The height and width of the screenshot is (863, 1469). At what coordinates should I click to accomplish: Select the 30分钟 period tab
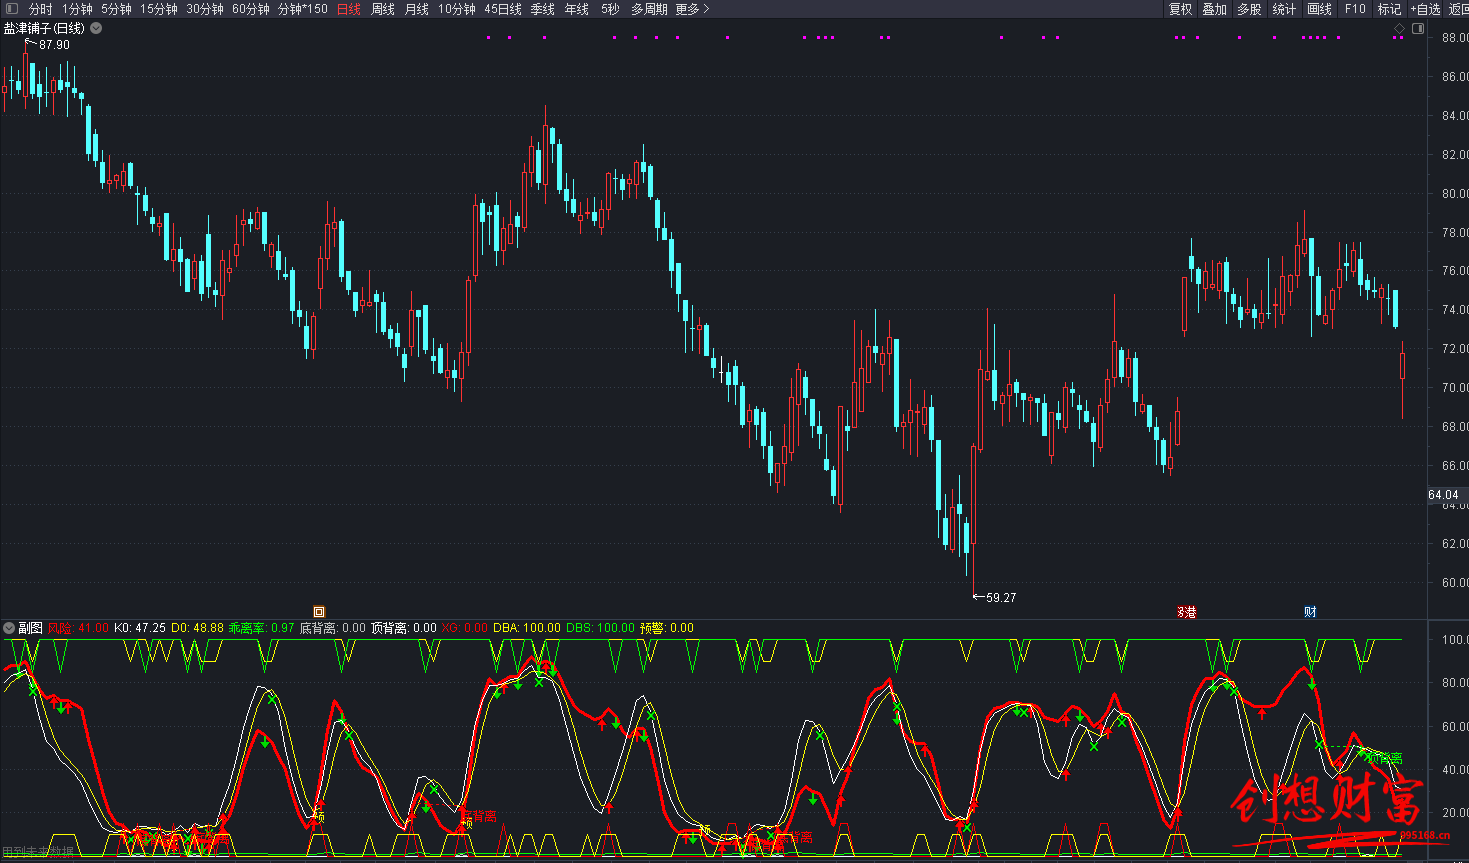205,9
